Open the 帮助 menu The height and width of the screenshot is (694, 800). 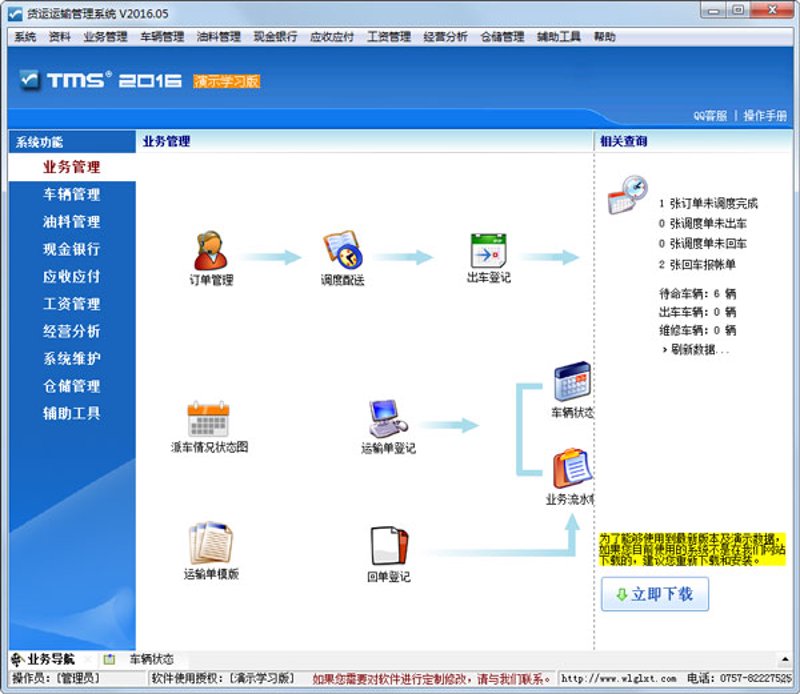click(x=605, y=37)
